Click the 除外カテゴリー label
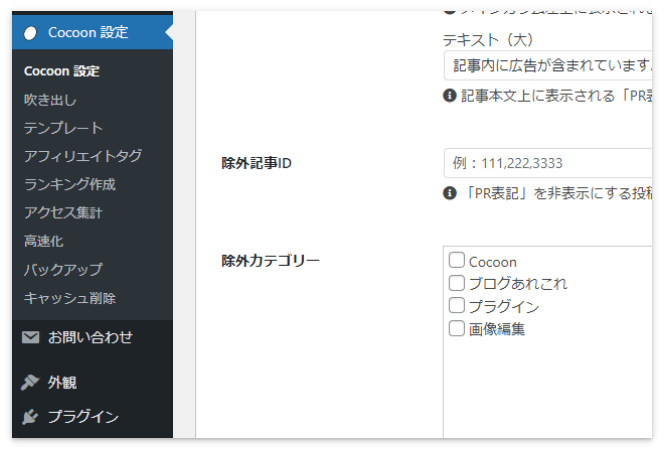664x451 pixels. click(x=270, y=261)
